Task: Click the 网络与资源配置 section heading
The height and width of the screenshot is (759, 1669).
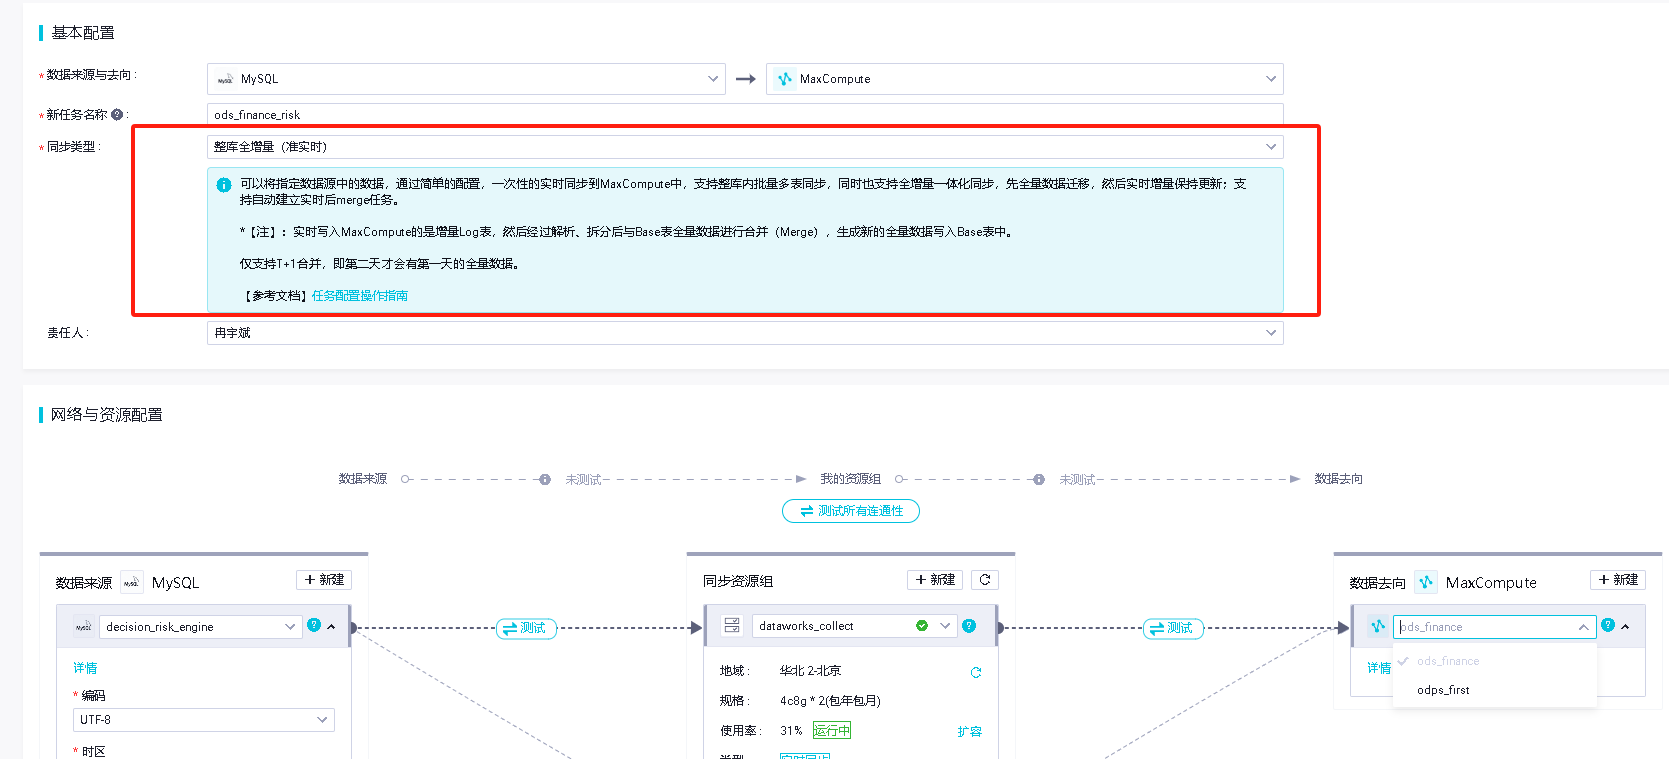Action: (x=107, y=415)
